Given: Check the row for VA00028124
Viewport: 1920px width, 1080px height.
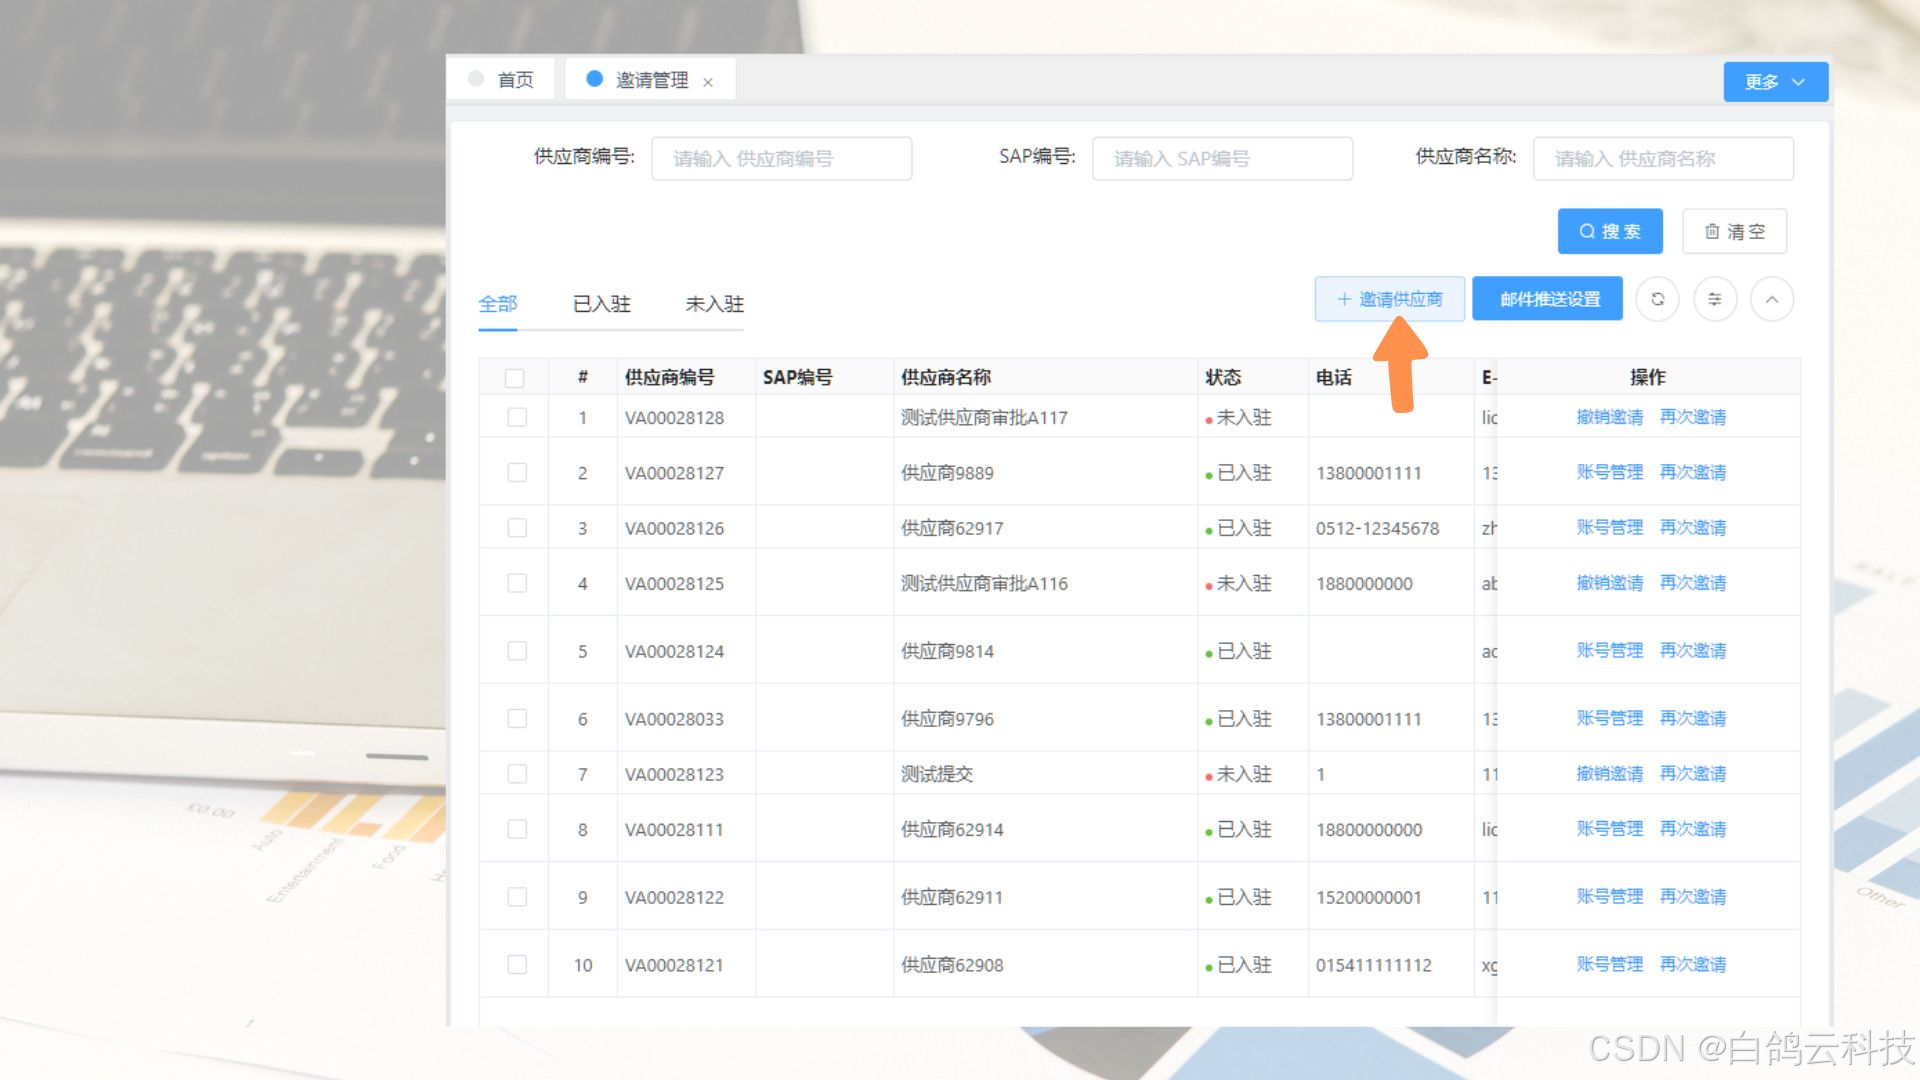Looking at the screenshot, I should 517,651.
